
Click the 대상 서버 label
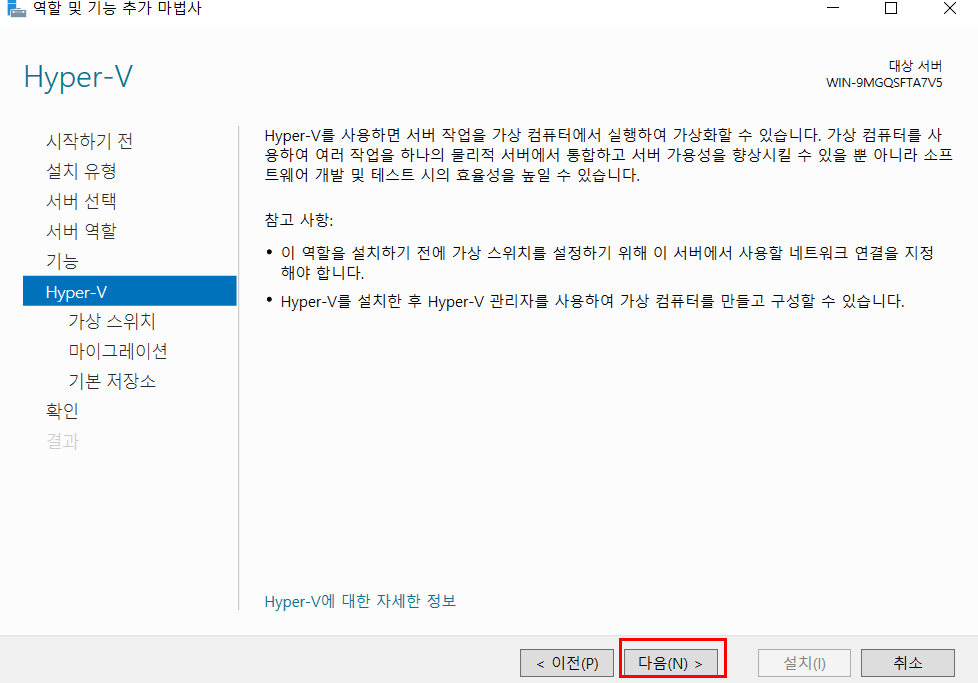915,66
